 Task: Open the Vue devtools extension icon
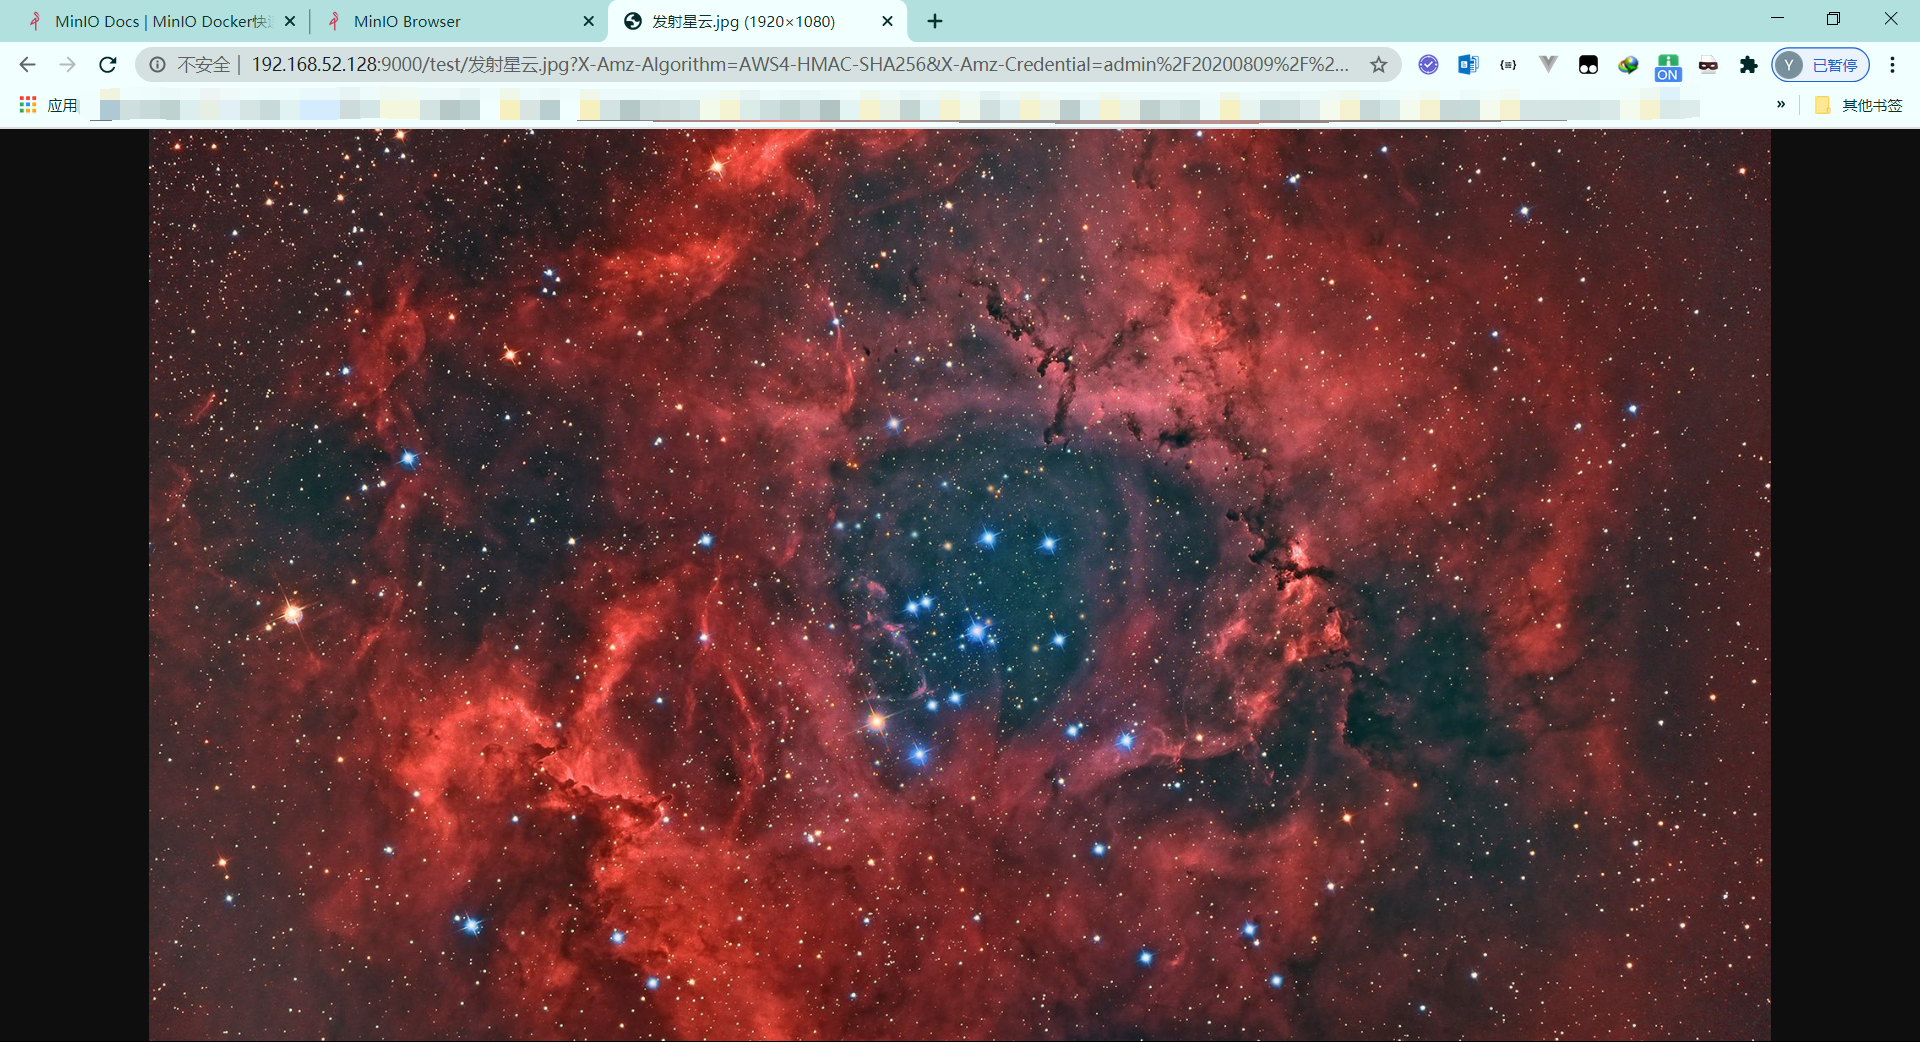[1548, 65]
